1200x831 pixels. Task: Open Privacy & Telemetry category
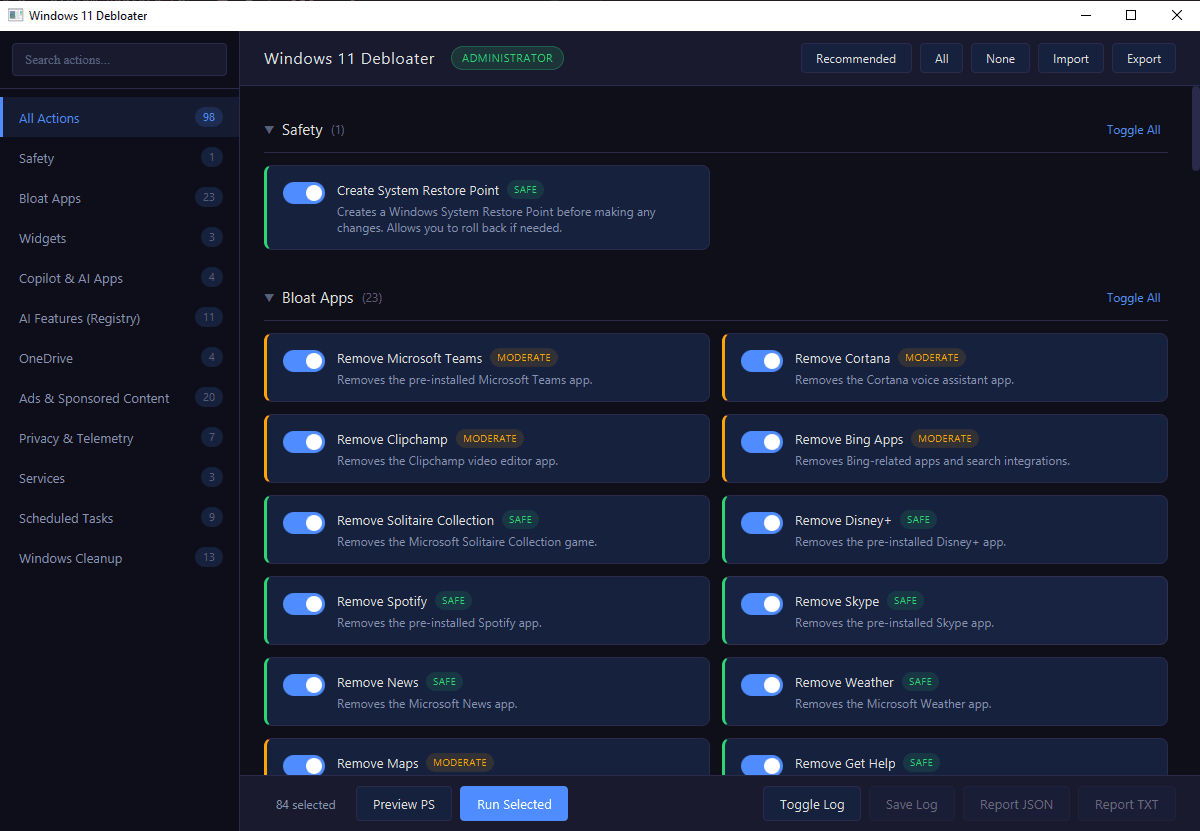coord(120,438)
